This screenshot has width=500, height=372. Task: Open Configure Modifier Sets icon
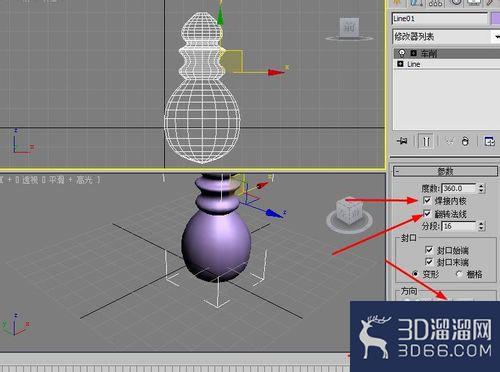coord(489,141)
